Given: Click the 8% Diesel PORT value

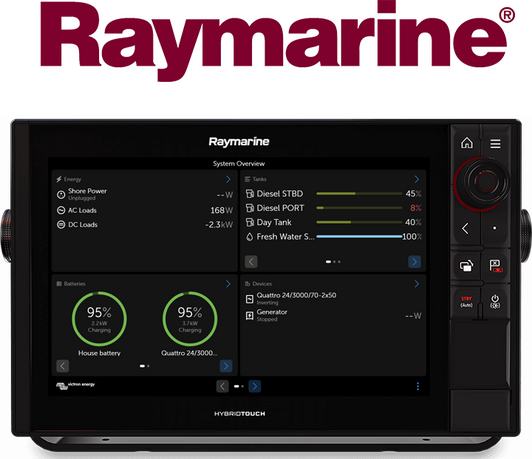Looking at the screenshot, I should pyautogui.click(x=416, y=208).
